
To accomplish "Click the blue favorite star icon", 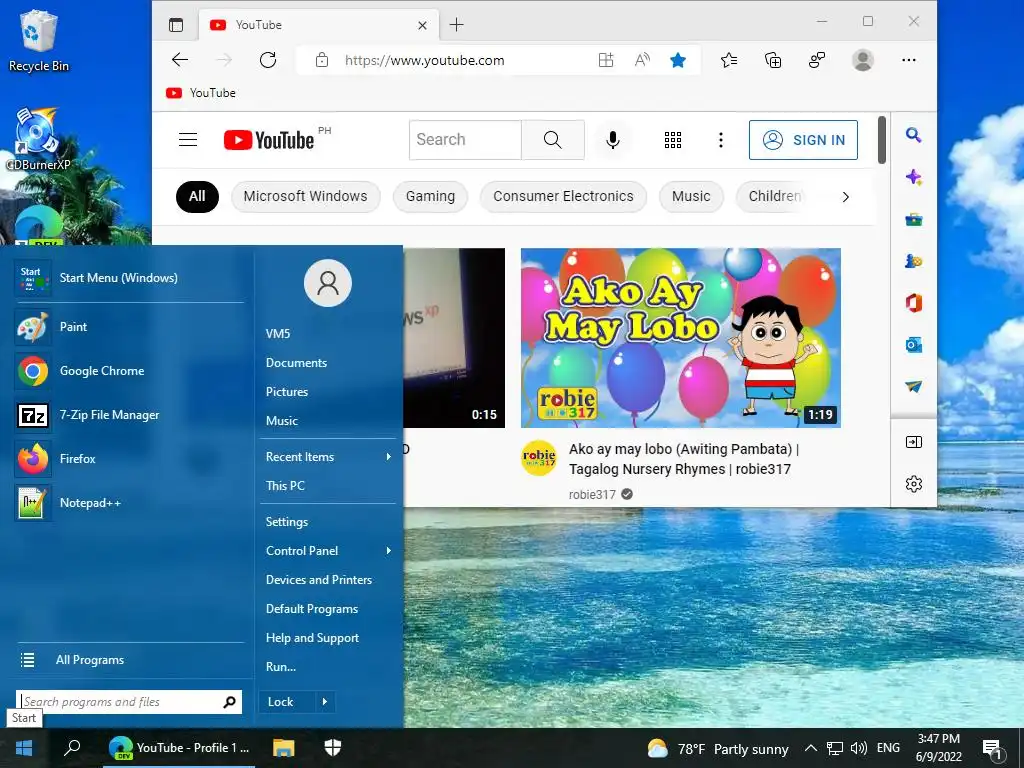I will tap(678, 60).
